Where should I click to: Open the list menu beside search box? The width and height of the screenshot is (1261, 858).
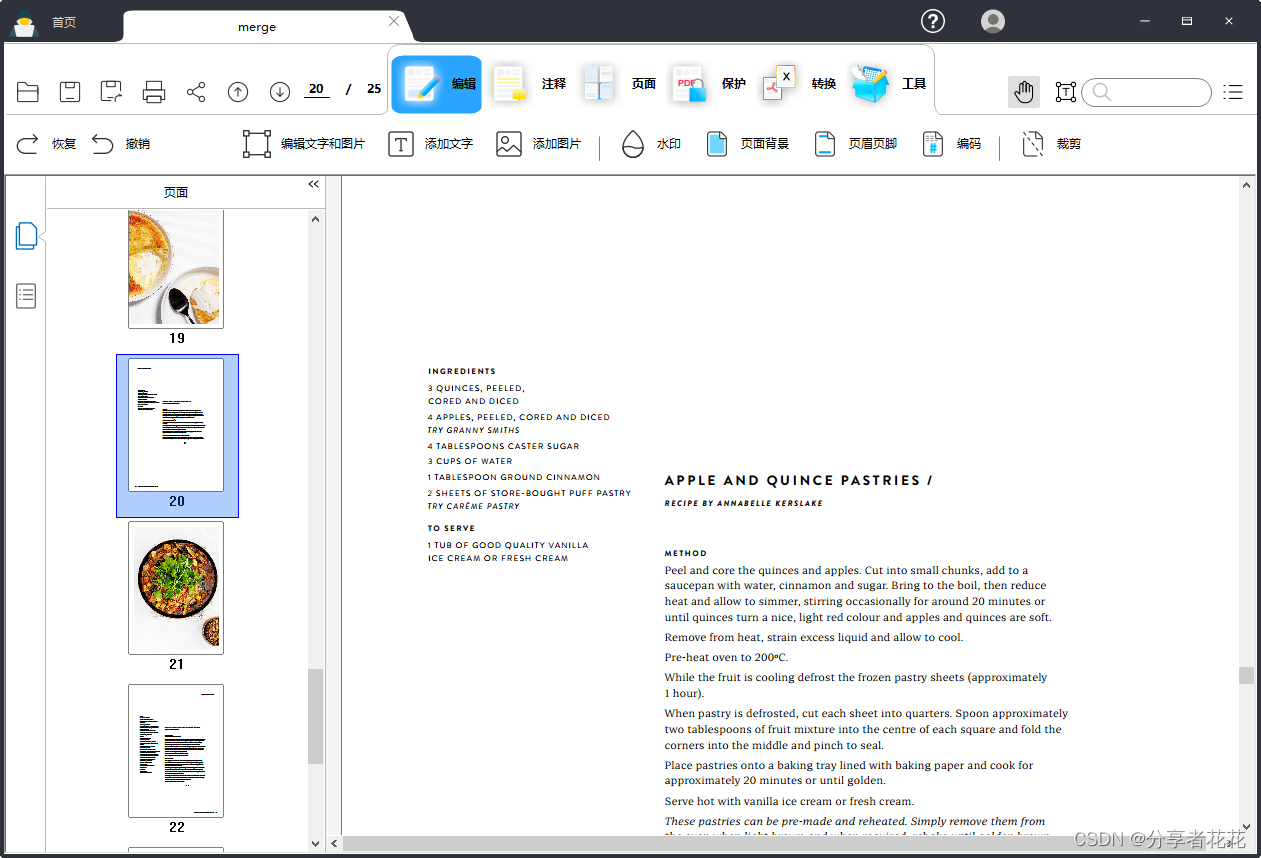tap(1234, 92)
